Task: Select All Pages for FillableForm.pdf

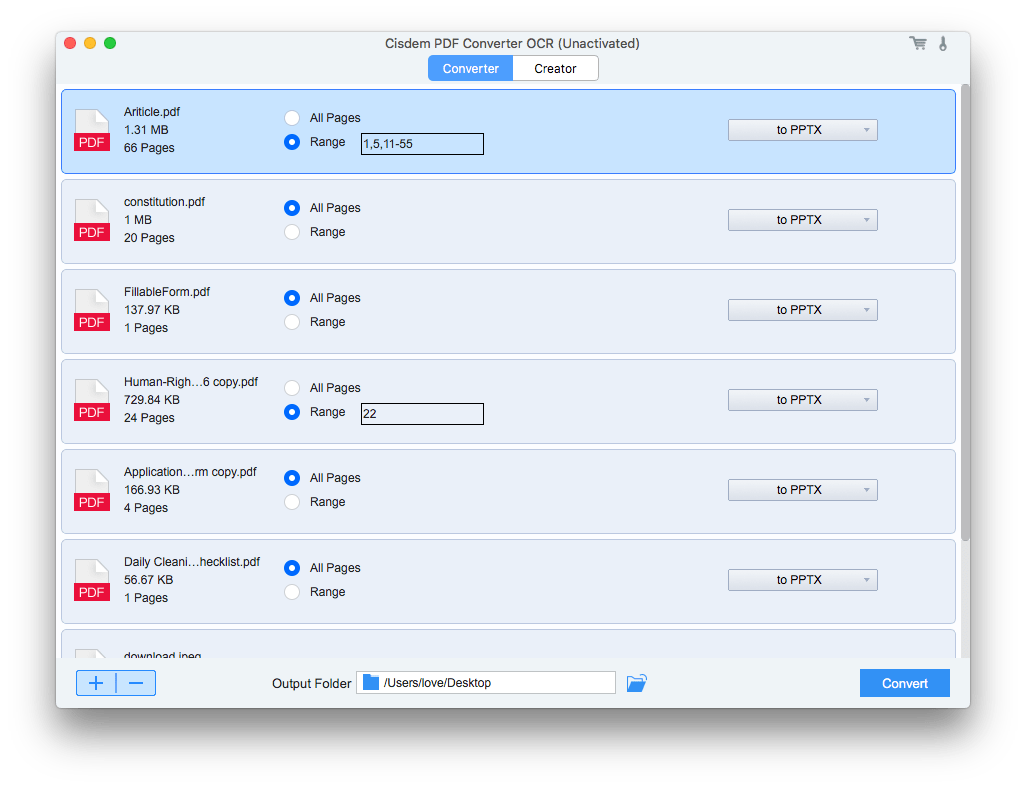Action: 292,298
